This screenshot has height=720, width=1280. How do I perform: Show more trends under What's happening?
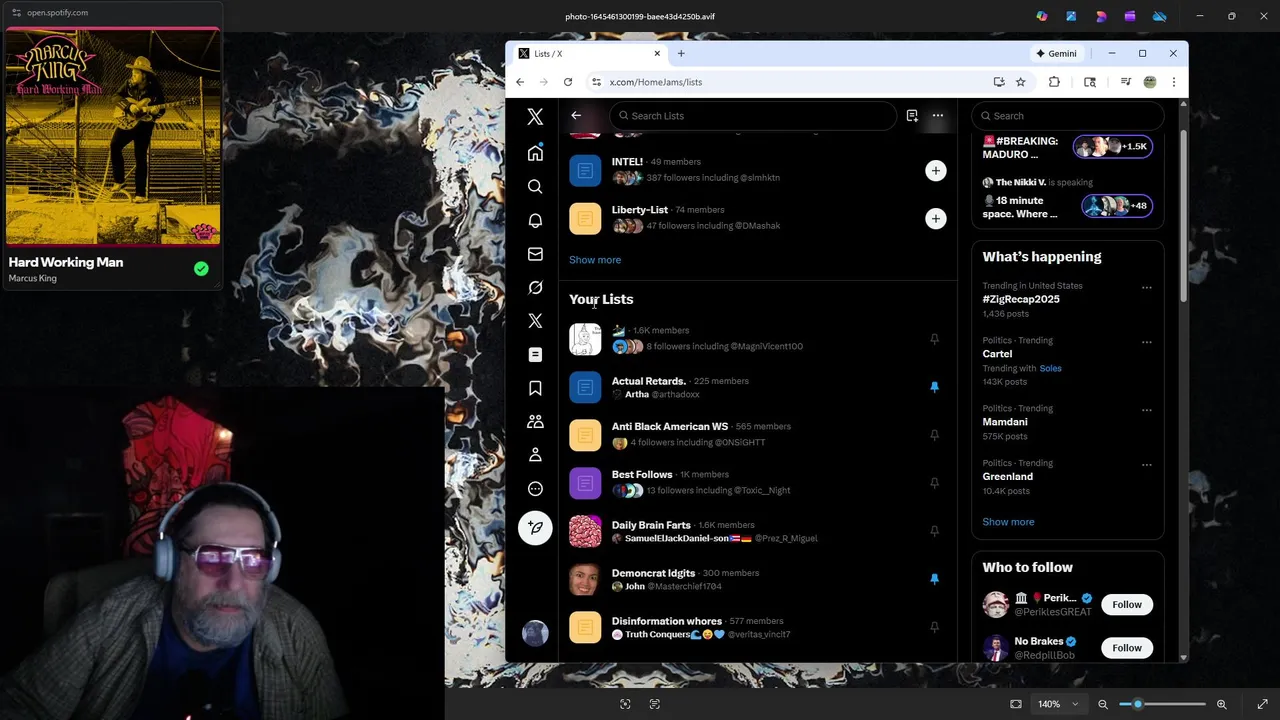(1008, 522)
